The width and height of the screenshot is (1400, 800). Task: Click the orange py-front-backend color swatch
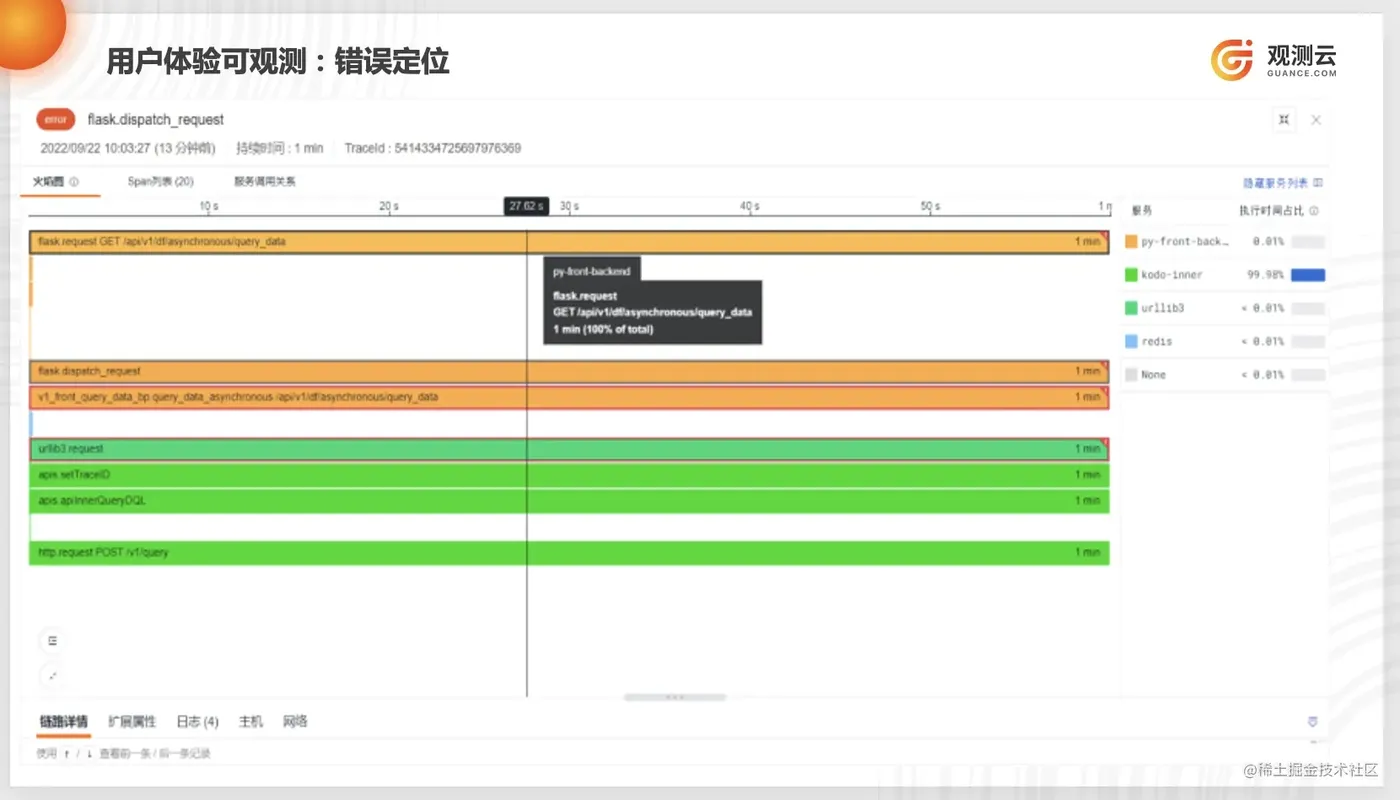[1131, 242]
